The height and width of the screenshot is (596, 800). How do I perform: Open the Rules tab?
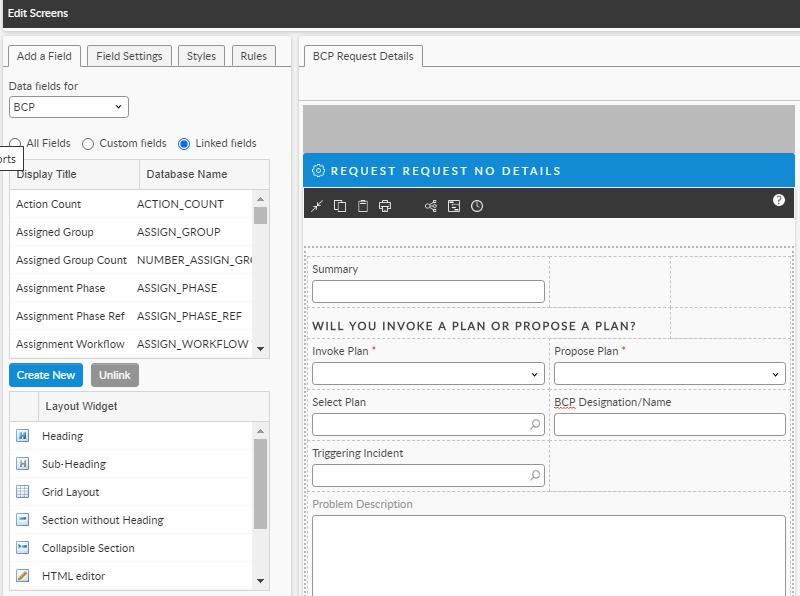click(x=254, y=56)
